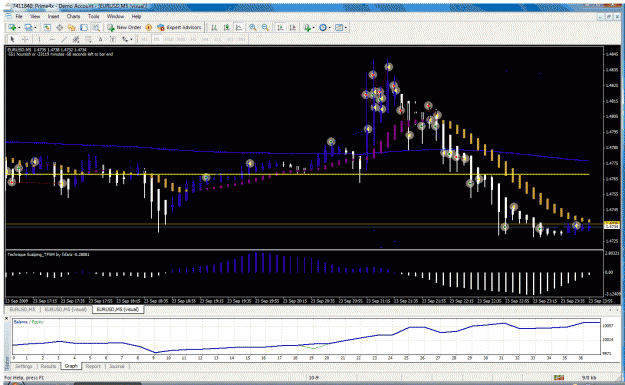Click the Indicators list icon
The image size is (625, 385).
pos(307,28)
